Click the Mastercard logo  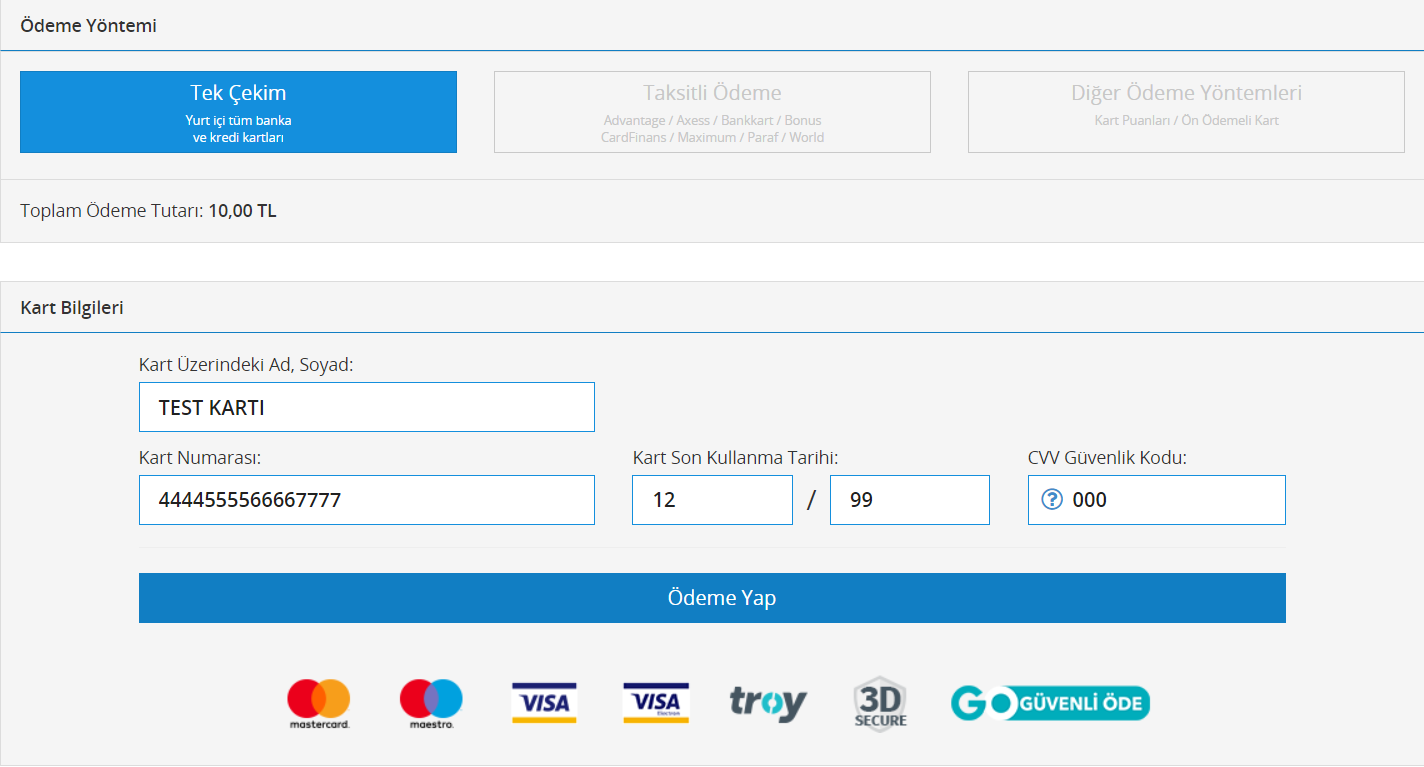click(x=319, y=704)
